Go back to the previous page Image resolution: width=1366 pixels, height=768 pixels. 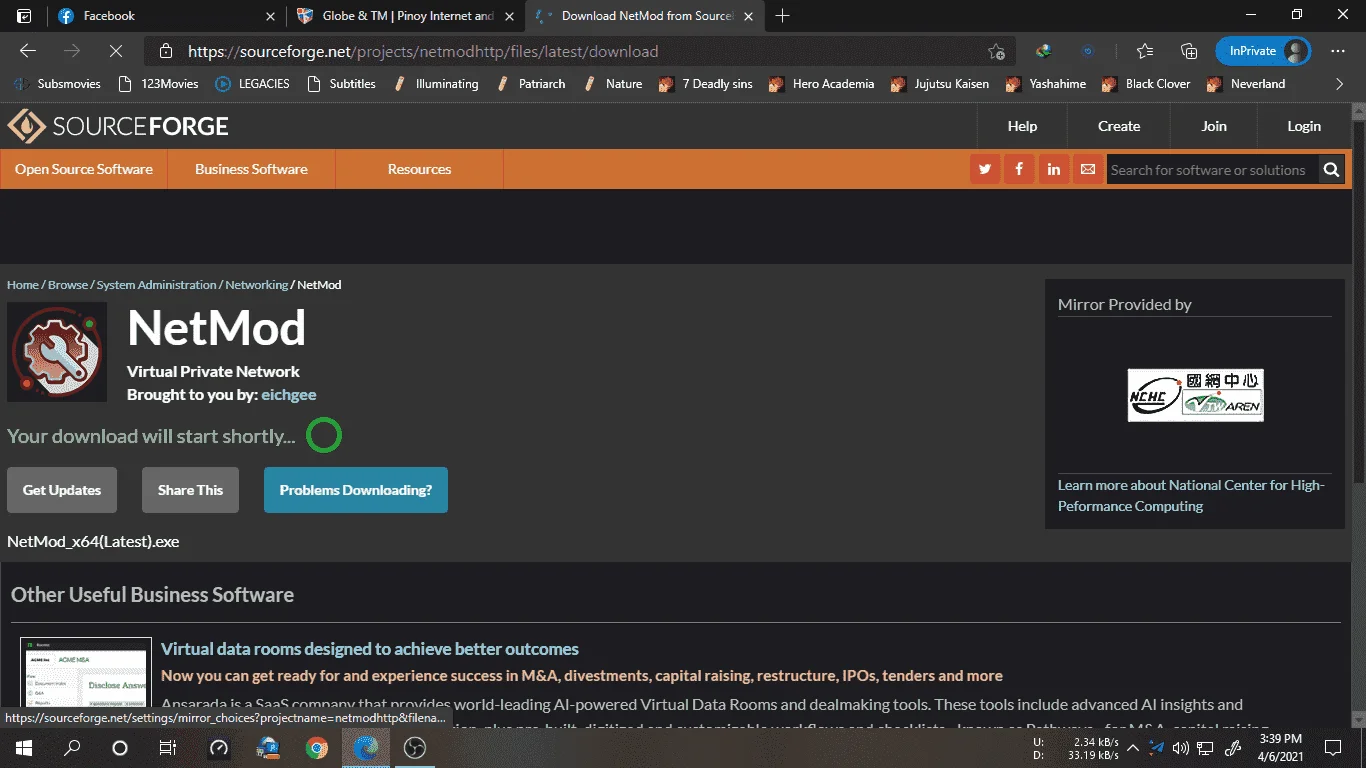point(28,51)
